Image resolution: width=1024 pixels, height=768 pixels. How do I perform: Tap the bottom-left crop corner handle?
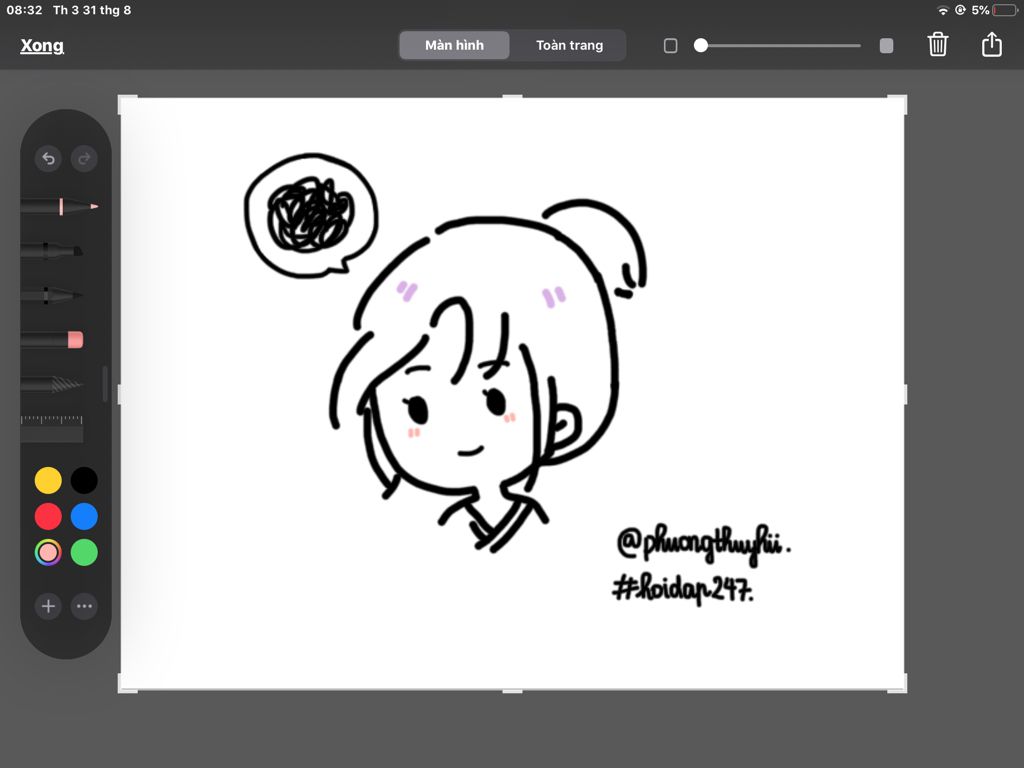click(125, 684)
